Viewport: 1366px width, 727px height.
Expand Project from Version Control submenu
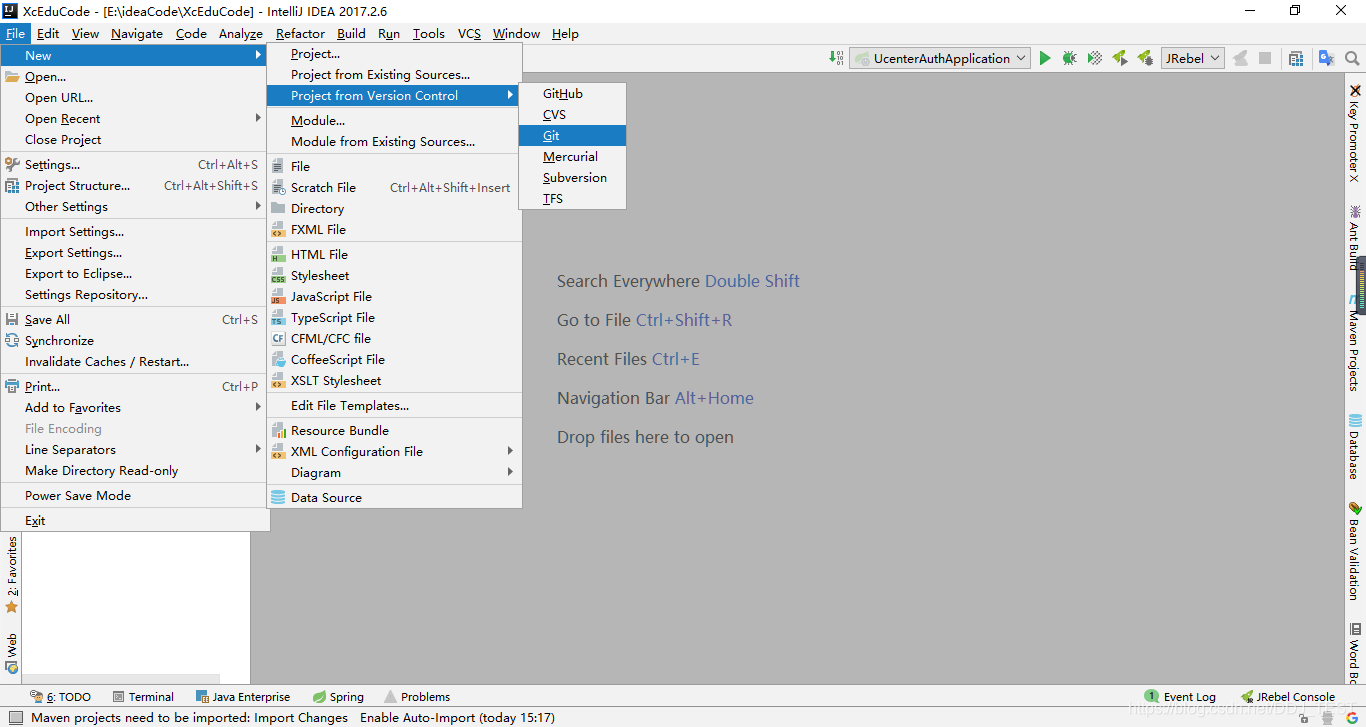[394, 95]
